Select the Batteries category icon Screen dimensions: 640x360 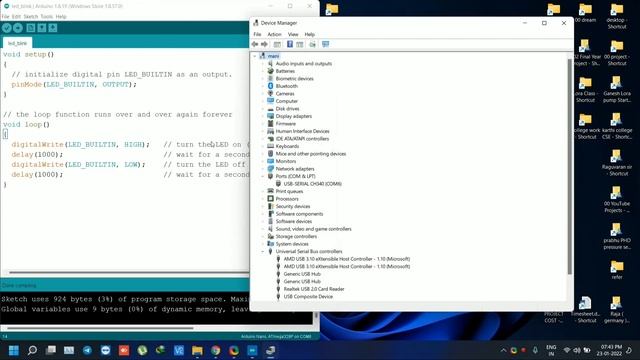tap(270, 71)
